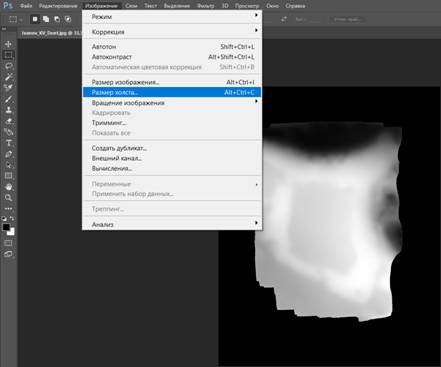Open the Слои menu
The width and height of the screenshot is (441, 367).
(131, 6)
